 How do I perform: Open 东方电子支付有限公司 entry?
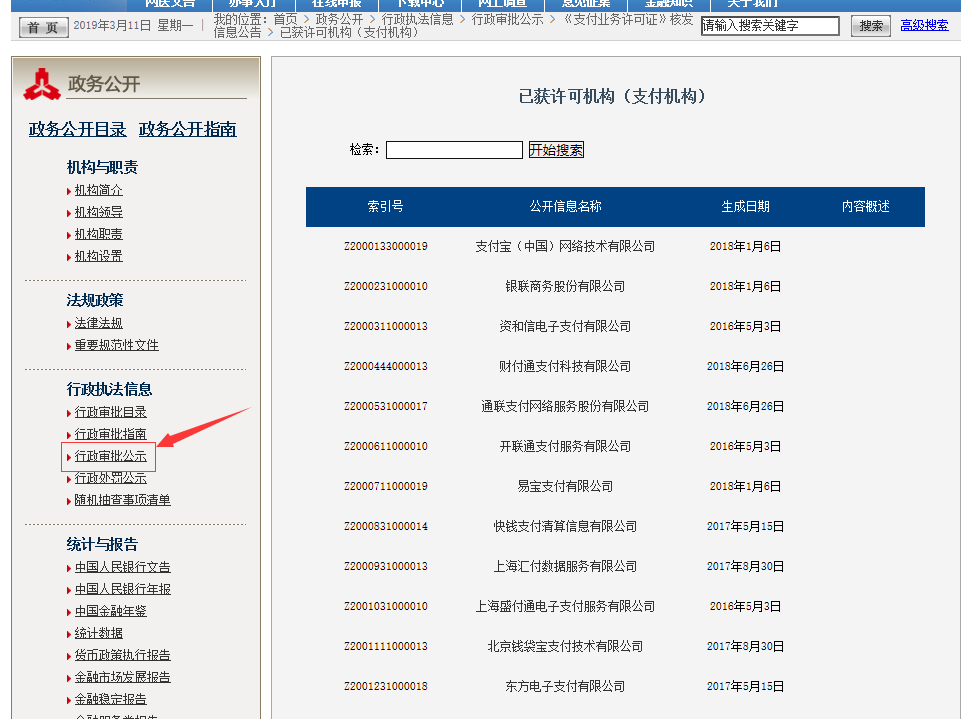click(566, 687)
